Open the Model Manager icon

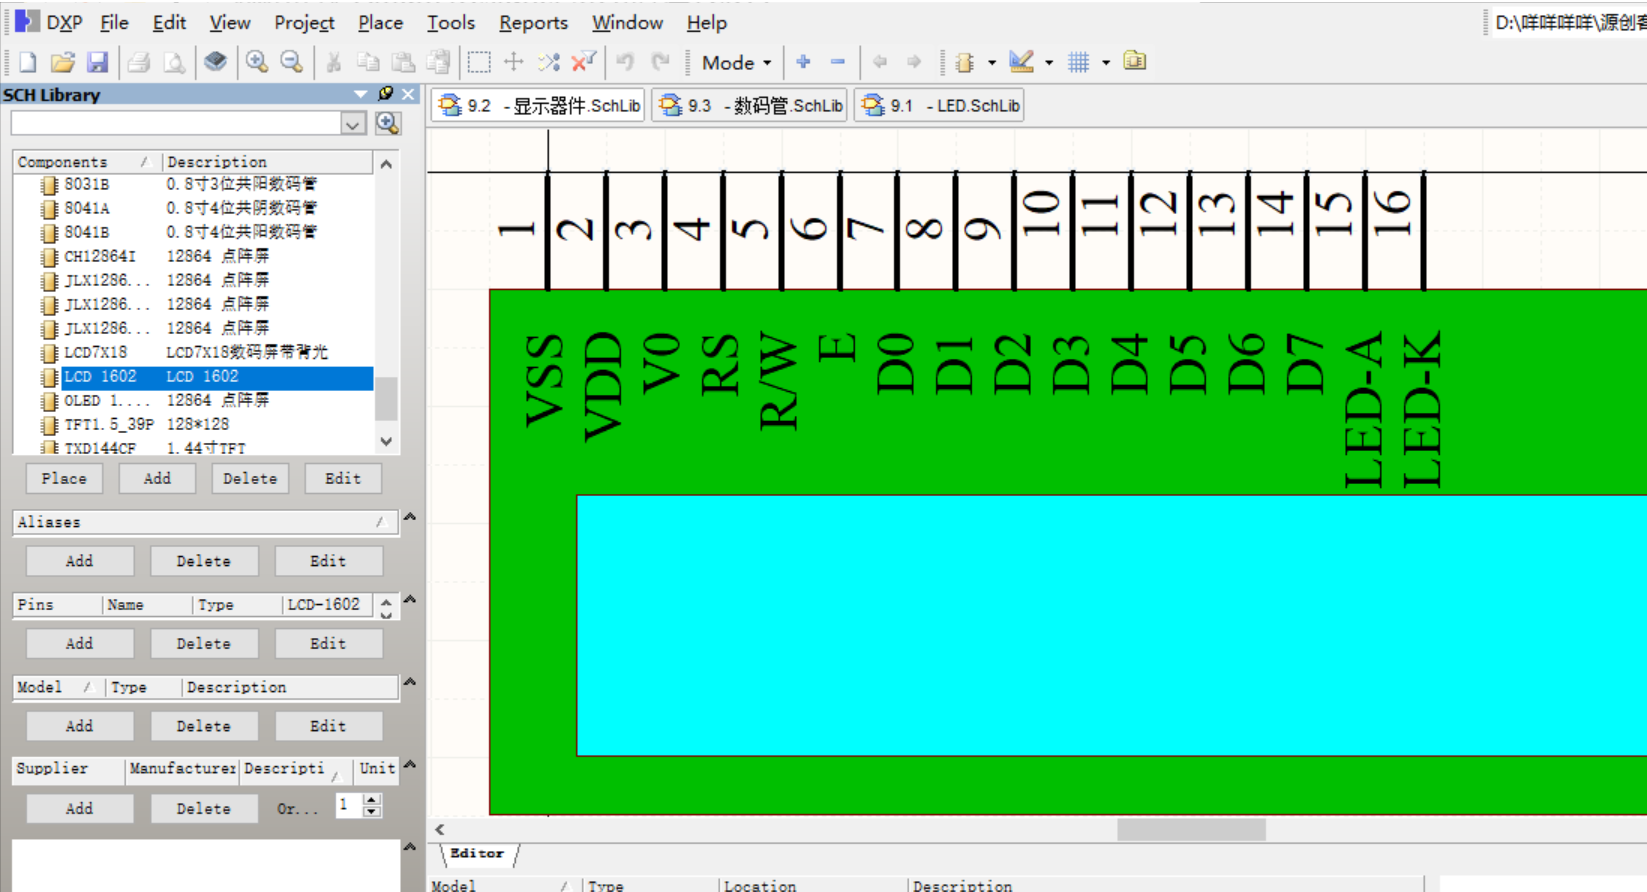1135,62
